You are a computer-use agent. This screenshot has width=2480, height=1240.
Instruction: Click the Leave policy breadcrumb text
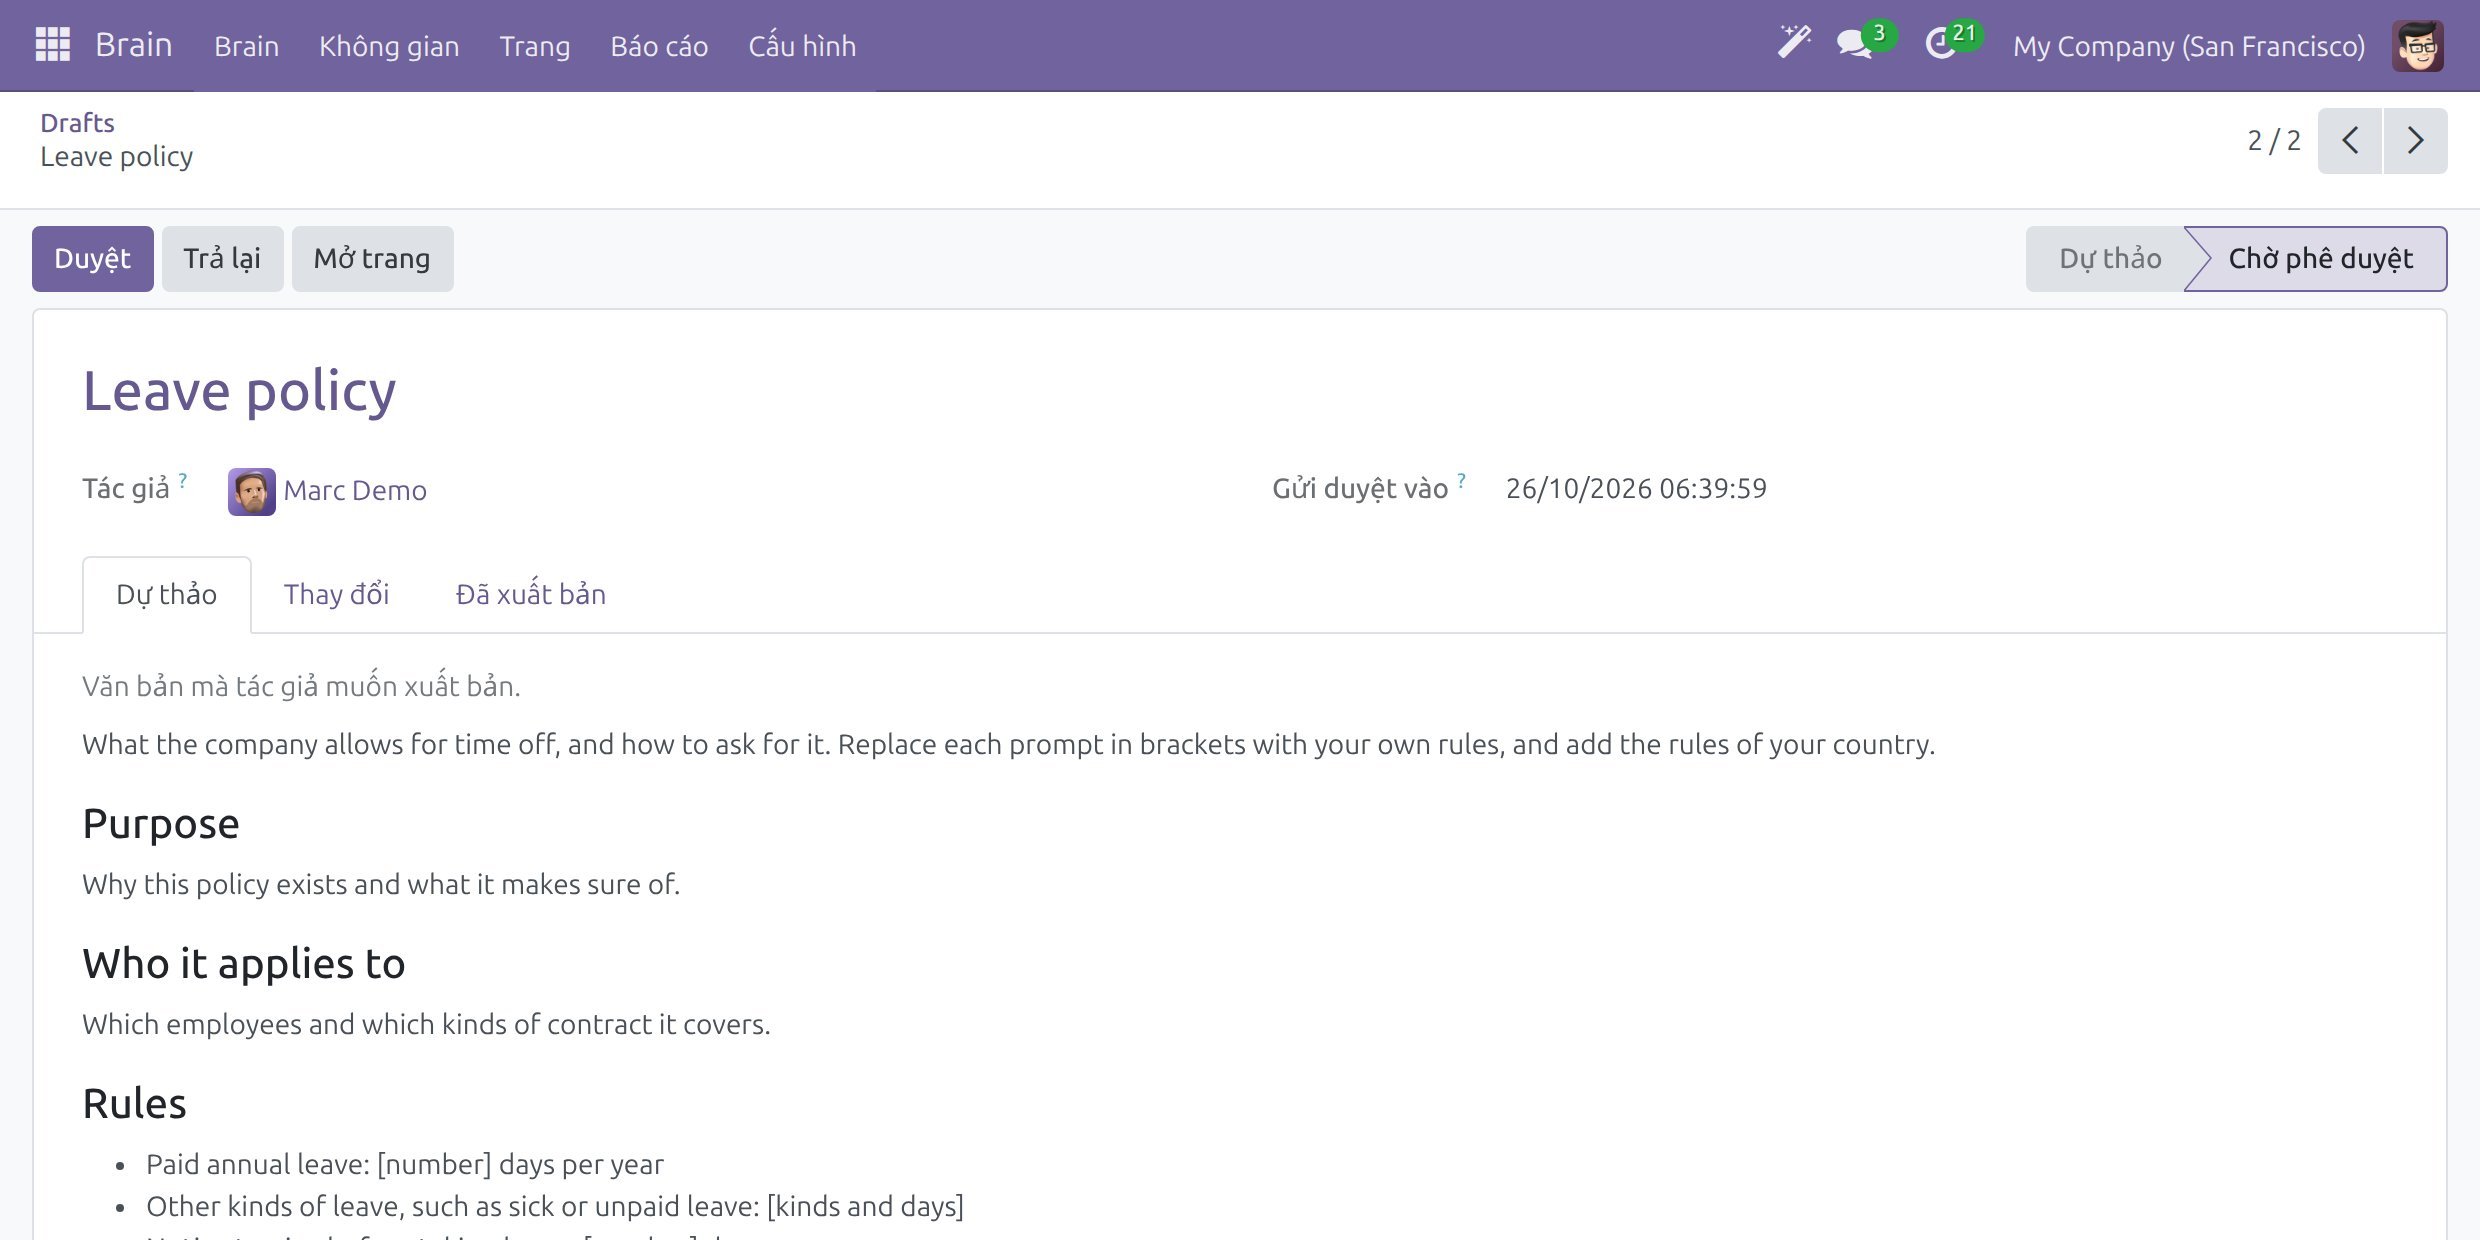(x=117, y=157)
